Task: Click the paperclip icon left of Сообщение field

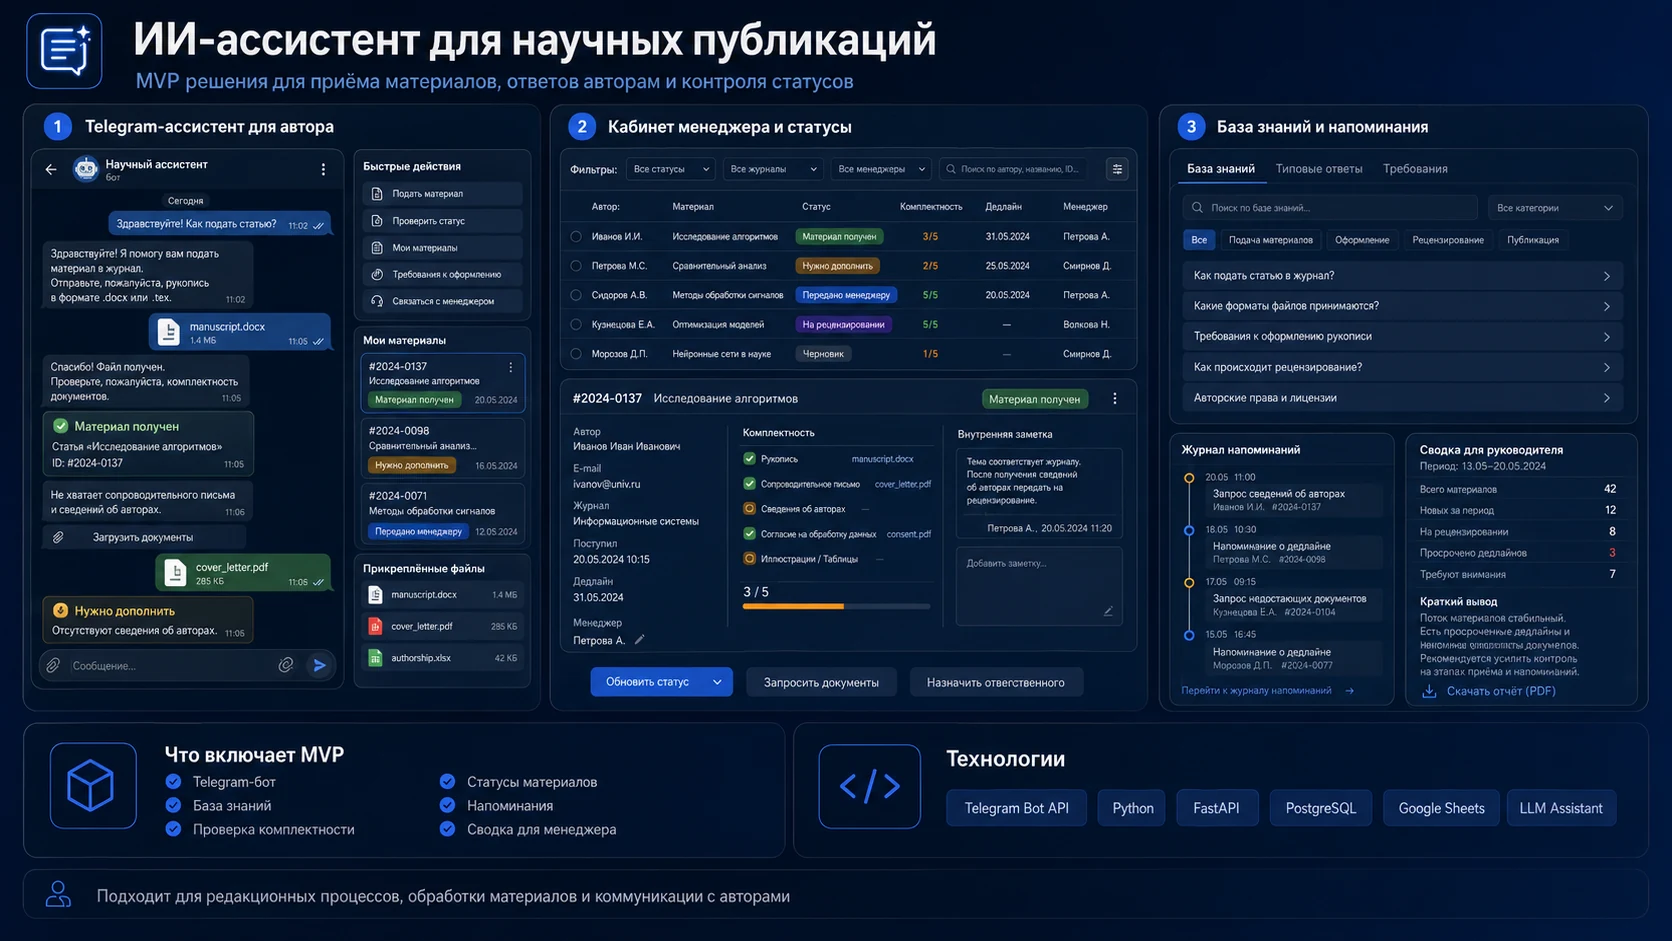Action: click(x=54, y=665)
